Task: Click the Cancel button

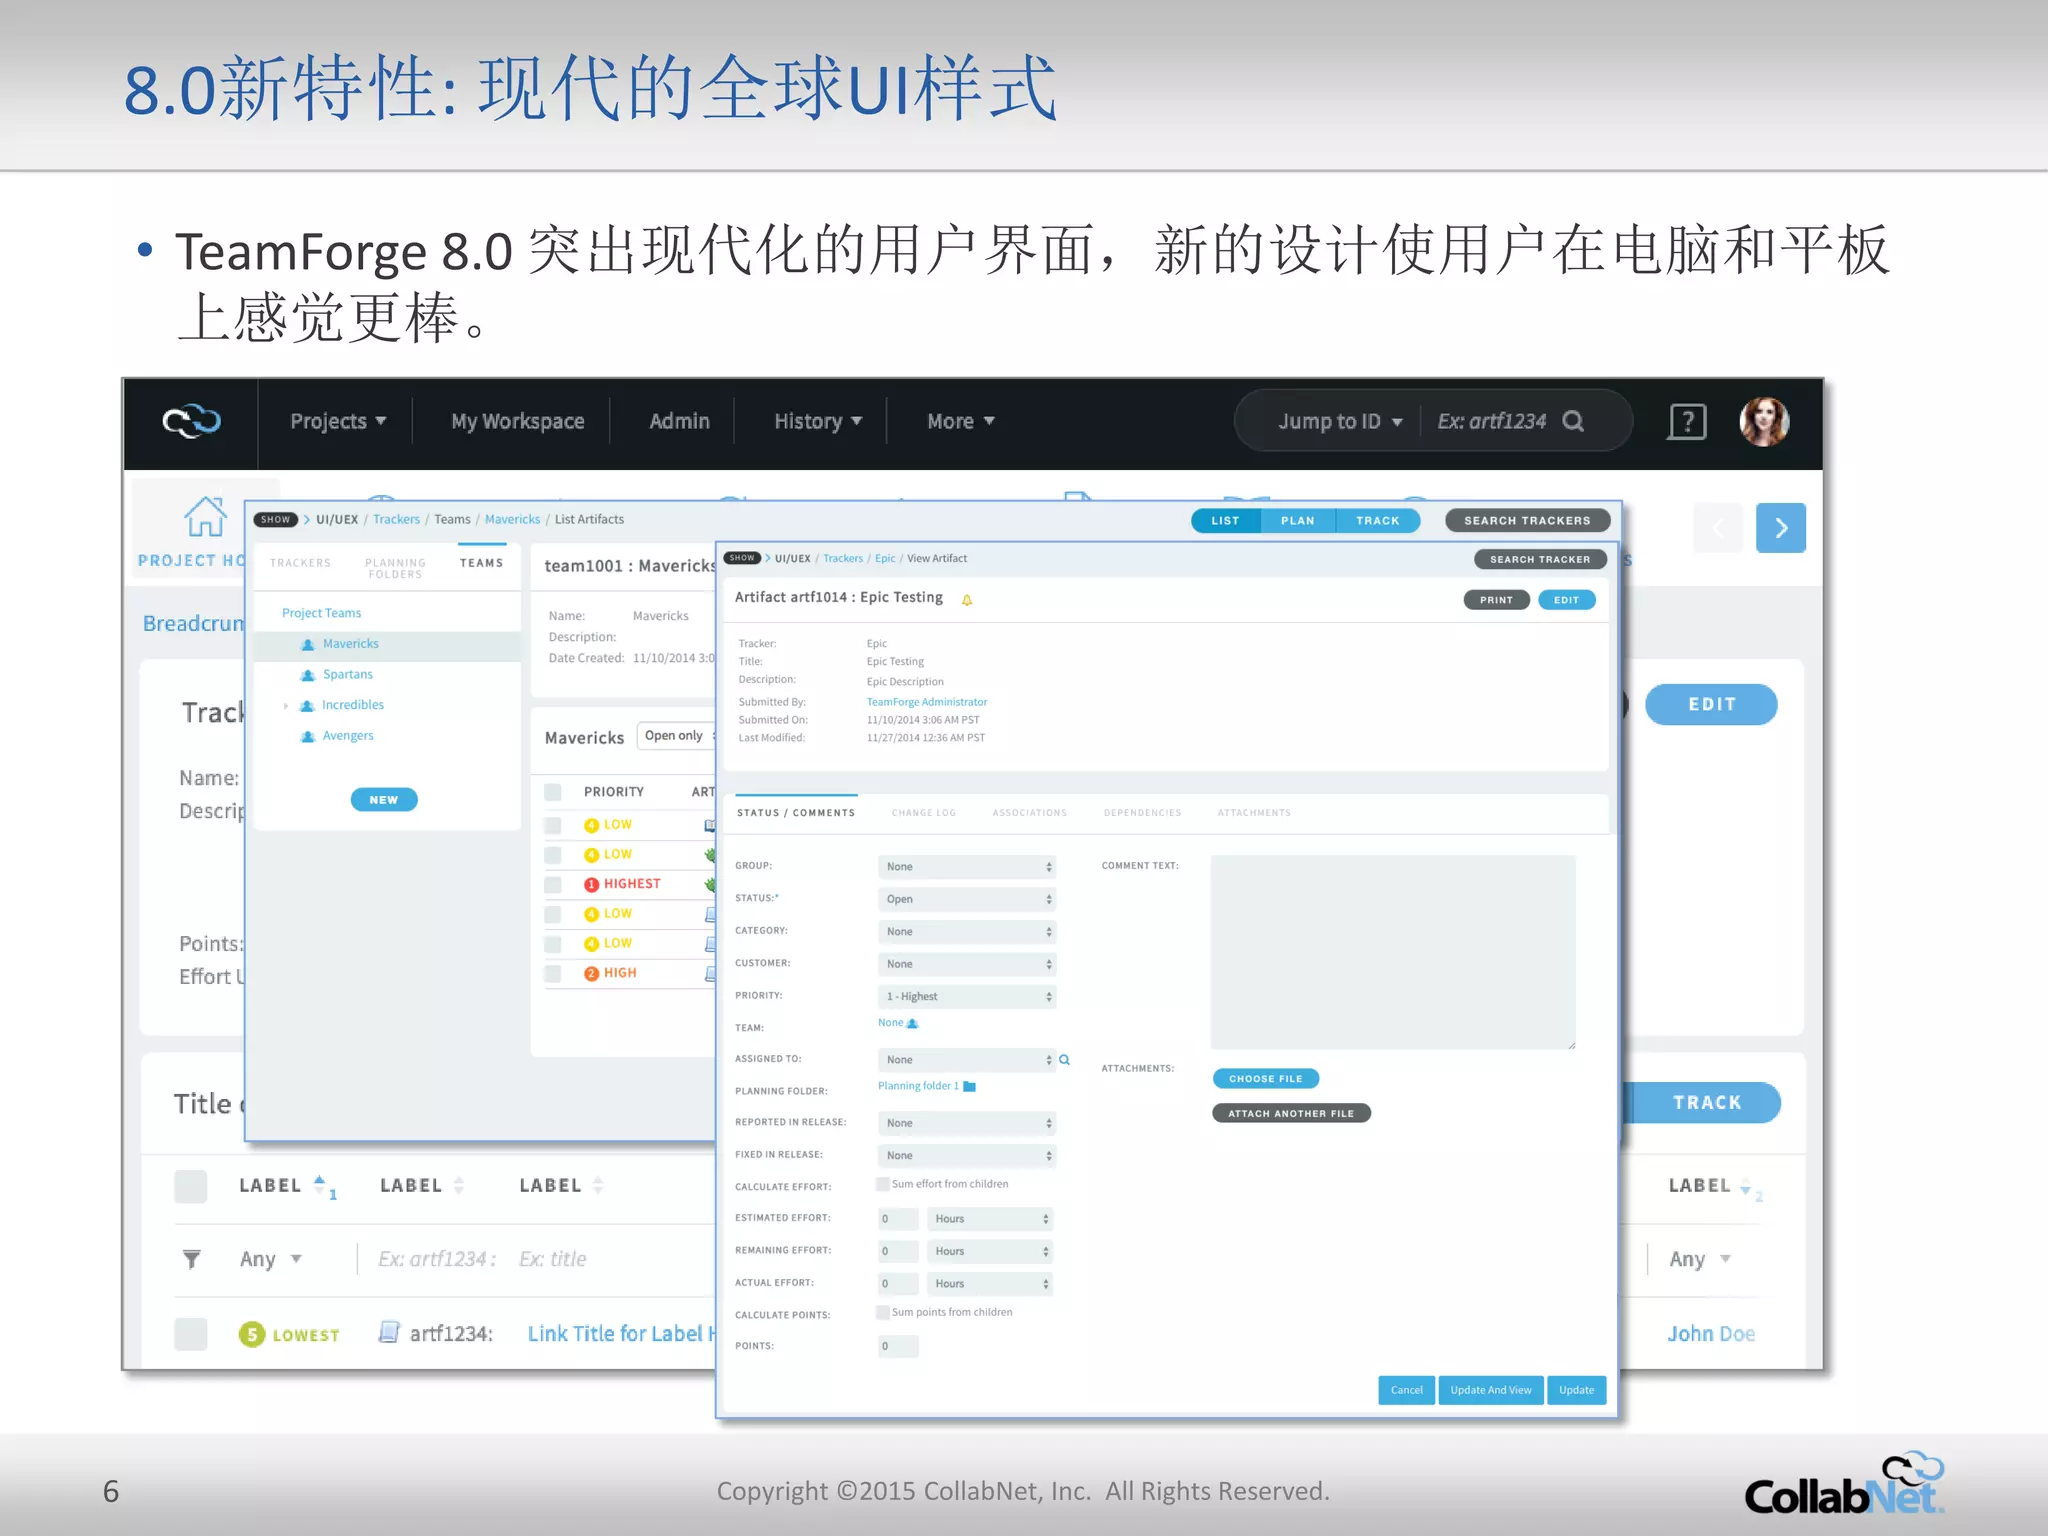Action: pos(1407,1390)
